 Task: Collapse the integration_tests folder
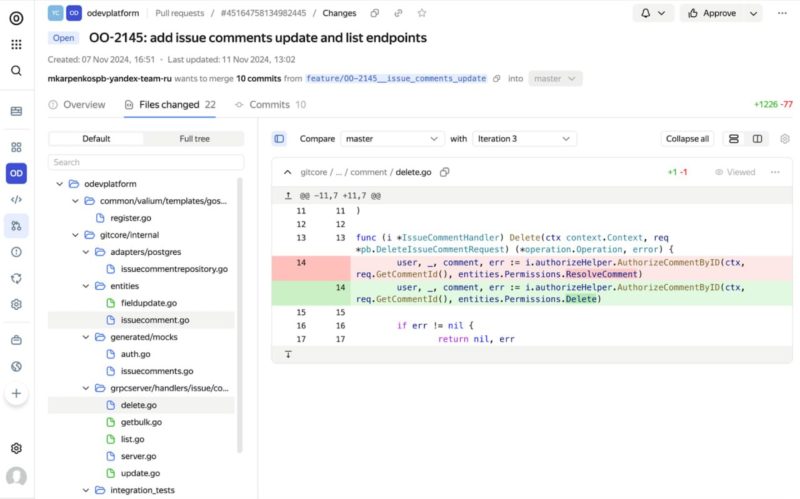coord(86,490)
